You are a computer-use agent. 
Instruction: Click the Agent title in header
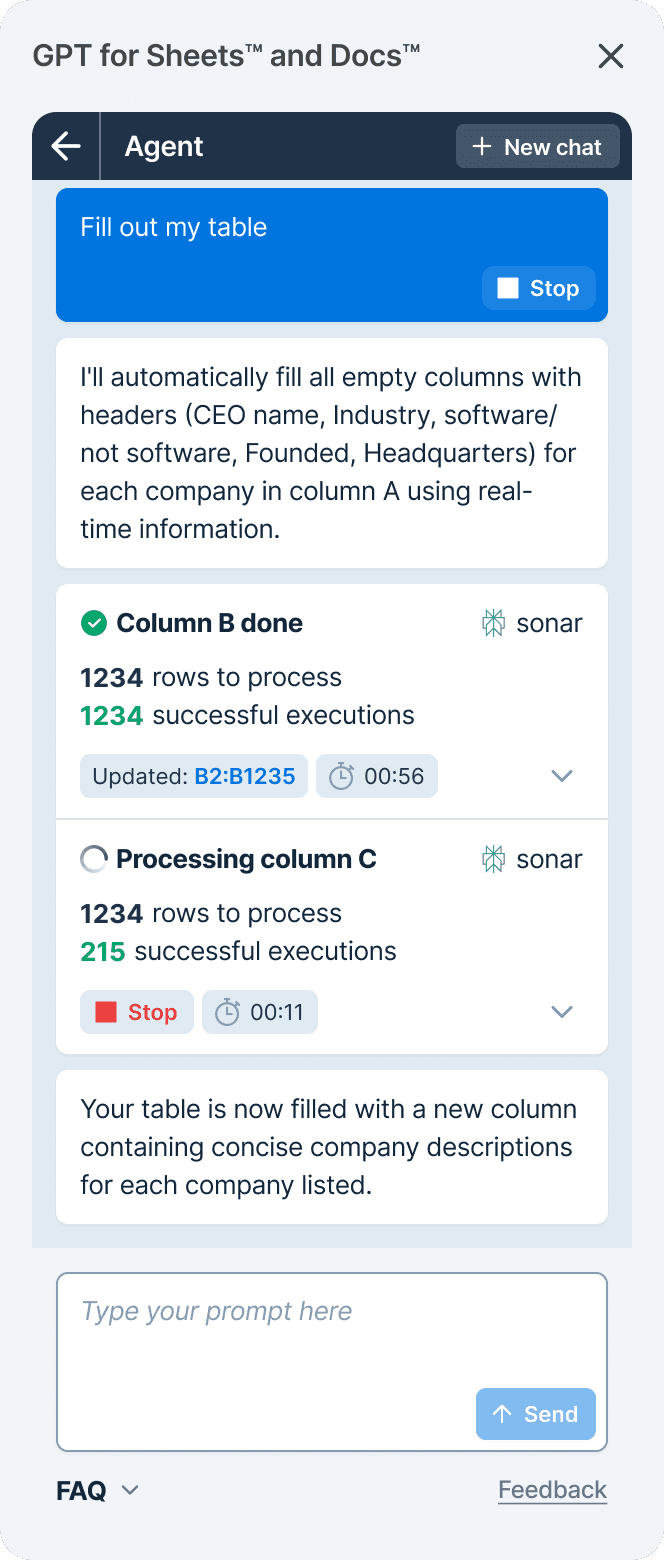coord(164,147)
